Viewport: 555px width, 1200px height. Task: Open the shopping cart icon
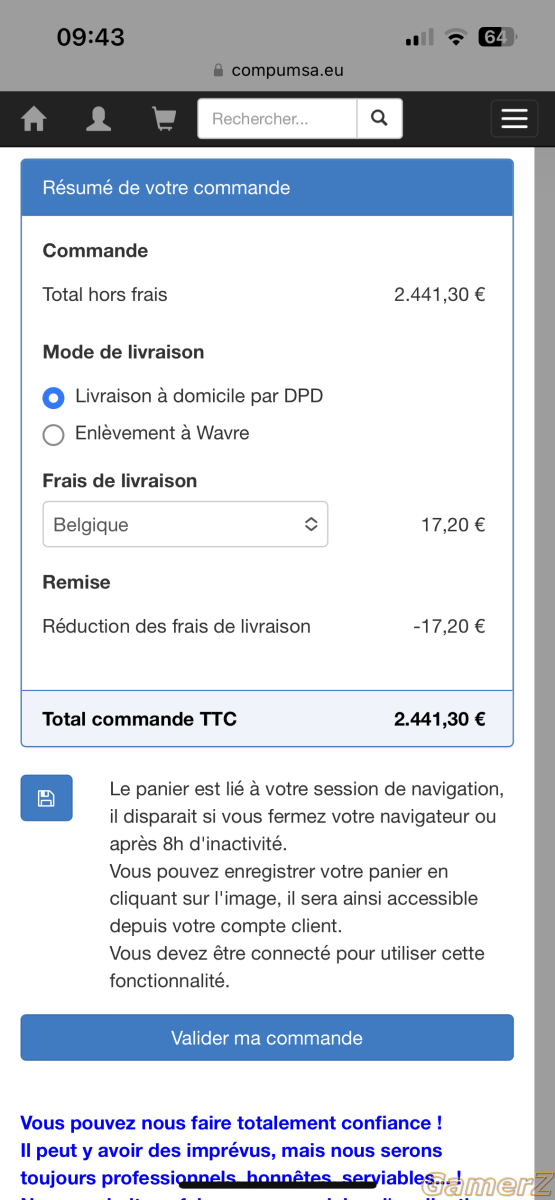[x=163, y=119]
